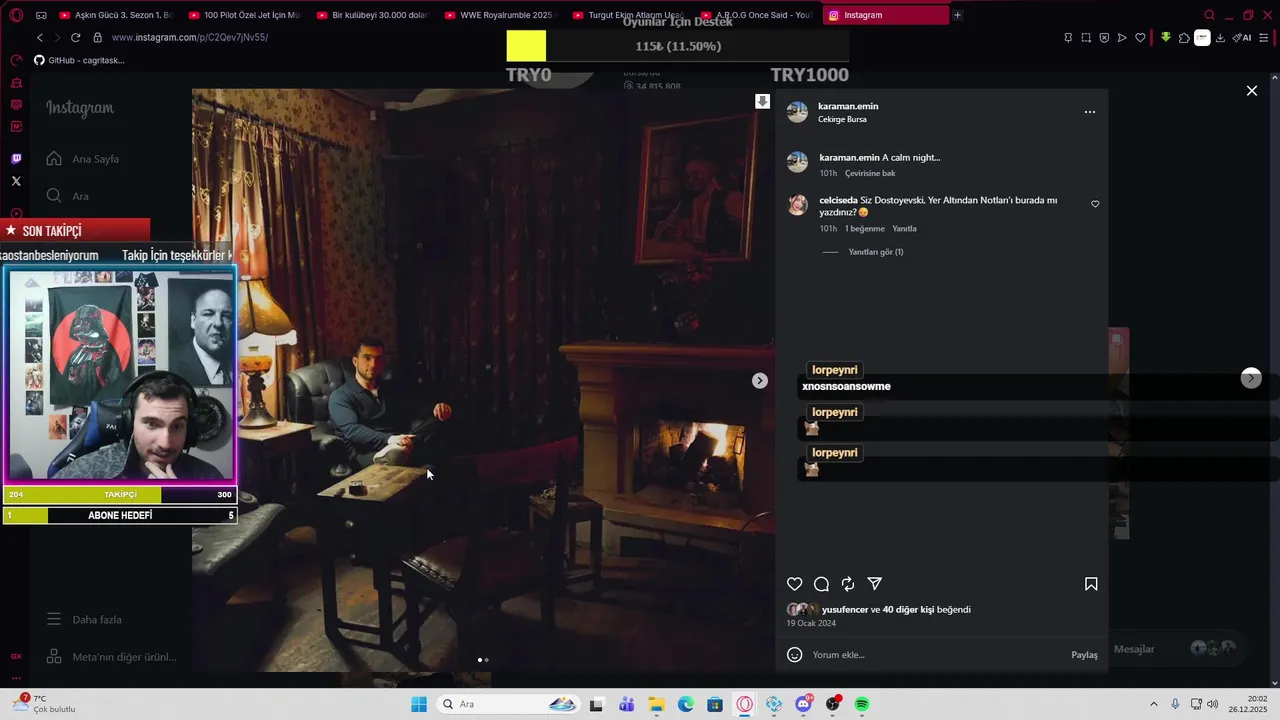This screenshot has height=720, width=1280.
Task: Go to the next post arrow
Action: [1251, 378]
